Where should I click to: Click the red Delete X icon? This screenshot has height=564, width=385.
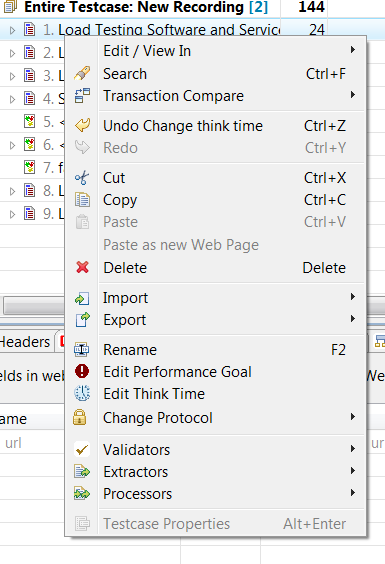pos(82,267)
